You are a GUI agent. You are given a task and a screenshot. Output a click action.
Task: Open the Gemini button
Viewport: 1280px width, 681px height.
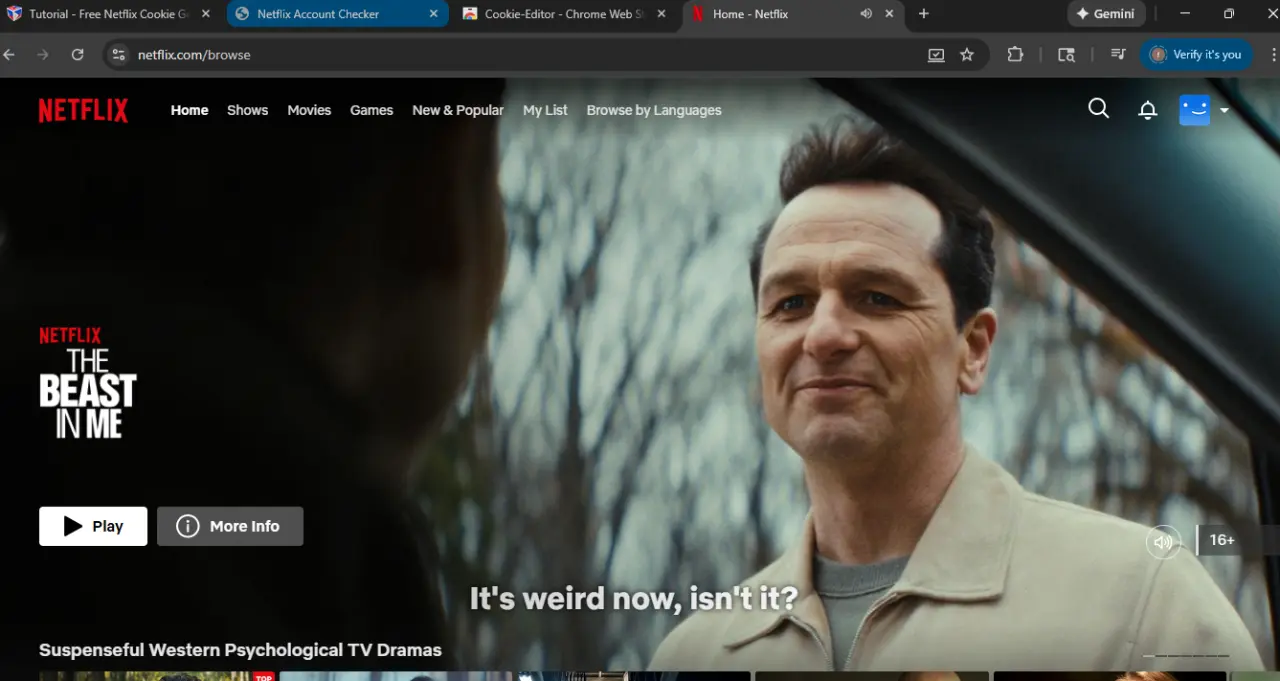click(x=1106, y=14)
